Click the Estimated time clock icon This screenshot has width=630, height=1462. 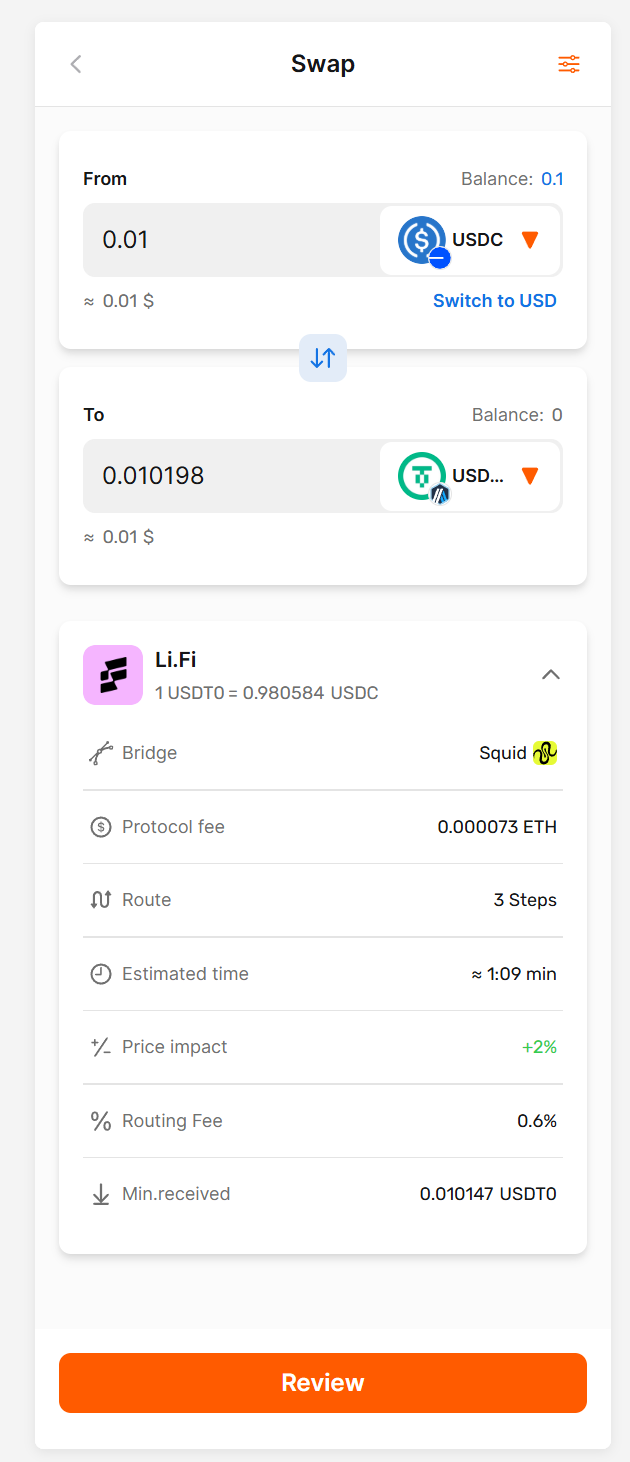101,974
